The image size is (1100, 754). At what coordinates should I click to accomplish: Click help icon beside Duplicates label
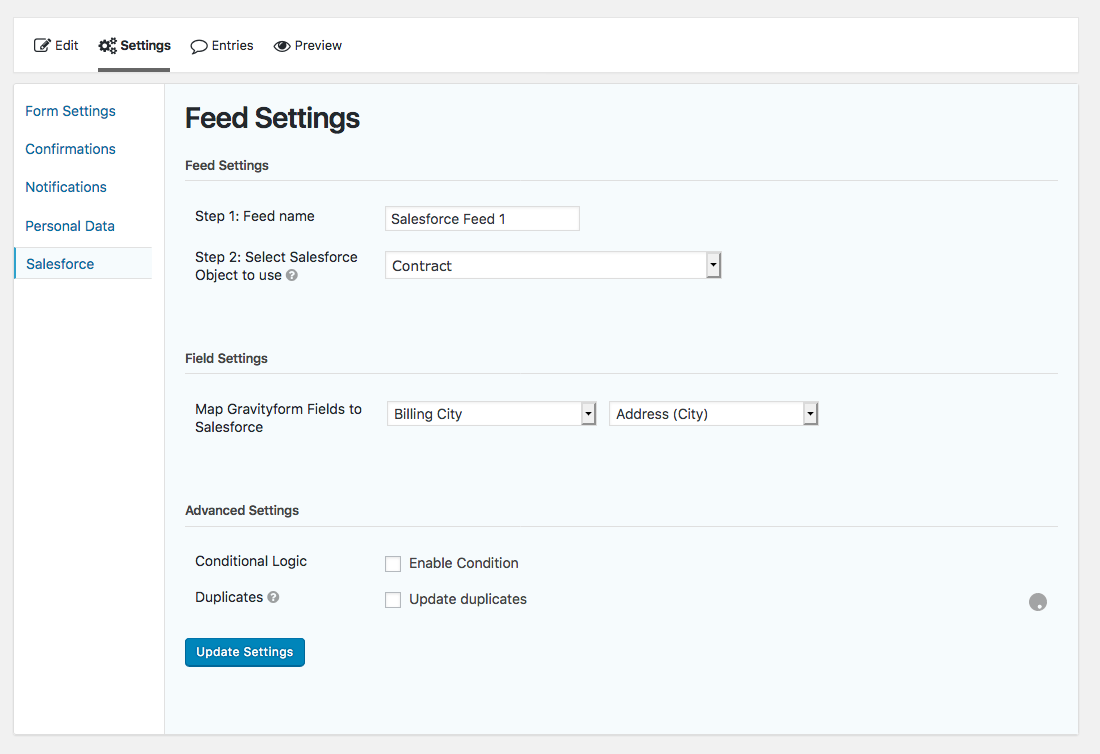pos(273,597)
